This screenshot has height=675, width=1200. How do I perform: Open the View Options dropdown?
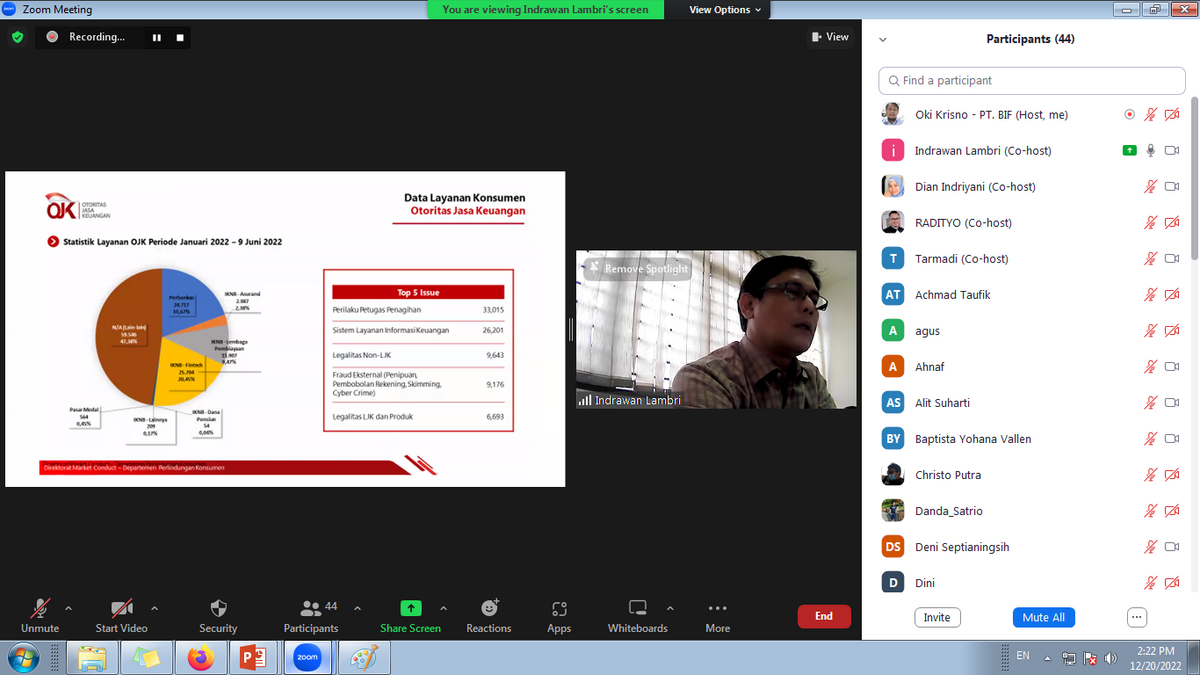click(725, 10)
